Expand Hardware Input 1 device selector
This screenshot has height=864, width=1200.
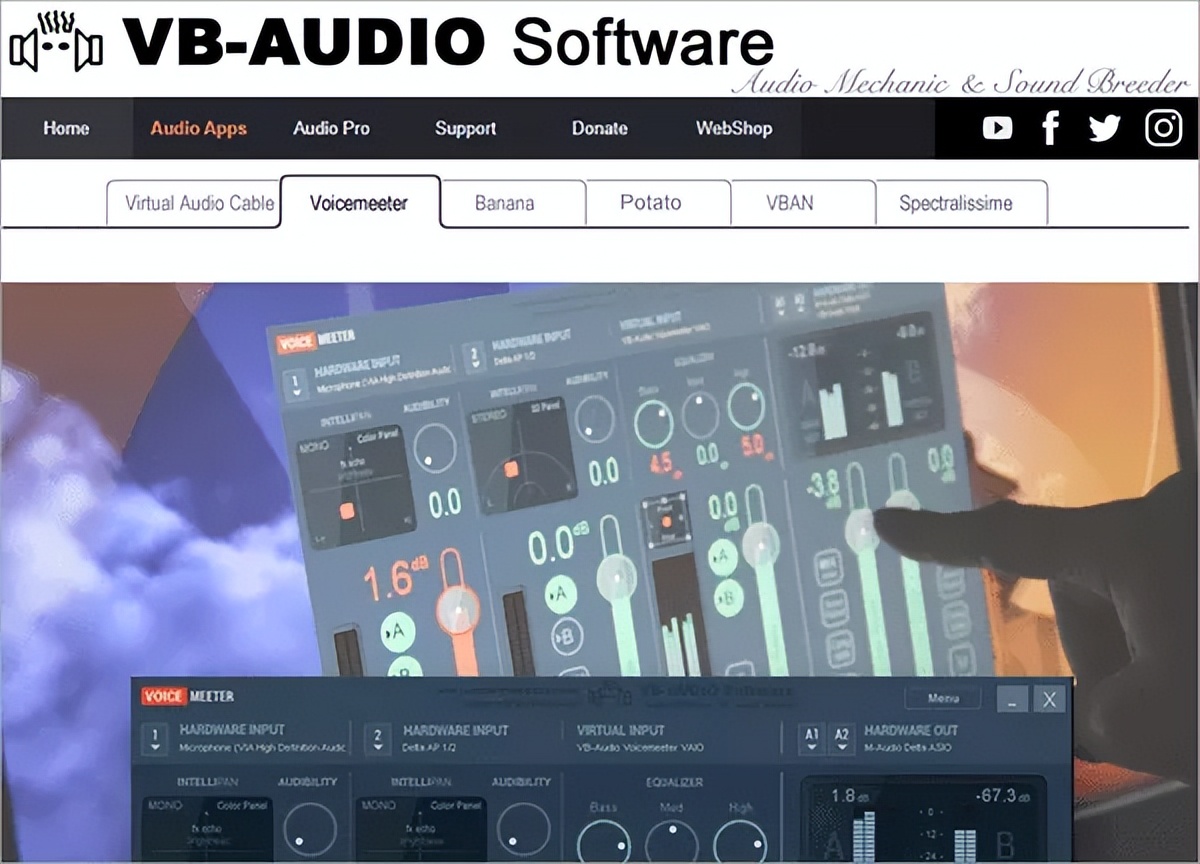point(154,740)
